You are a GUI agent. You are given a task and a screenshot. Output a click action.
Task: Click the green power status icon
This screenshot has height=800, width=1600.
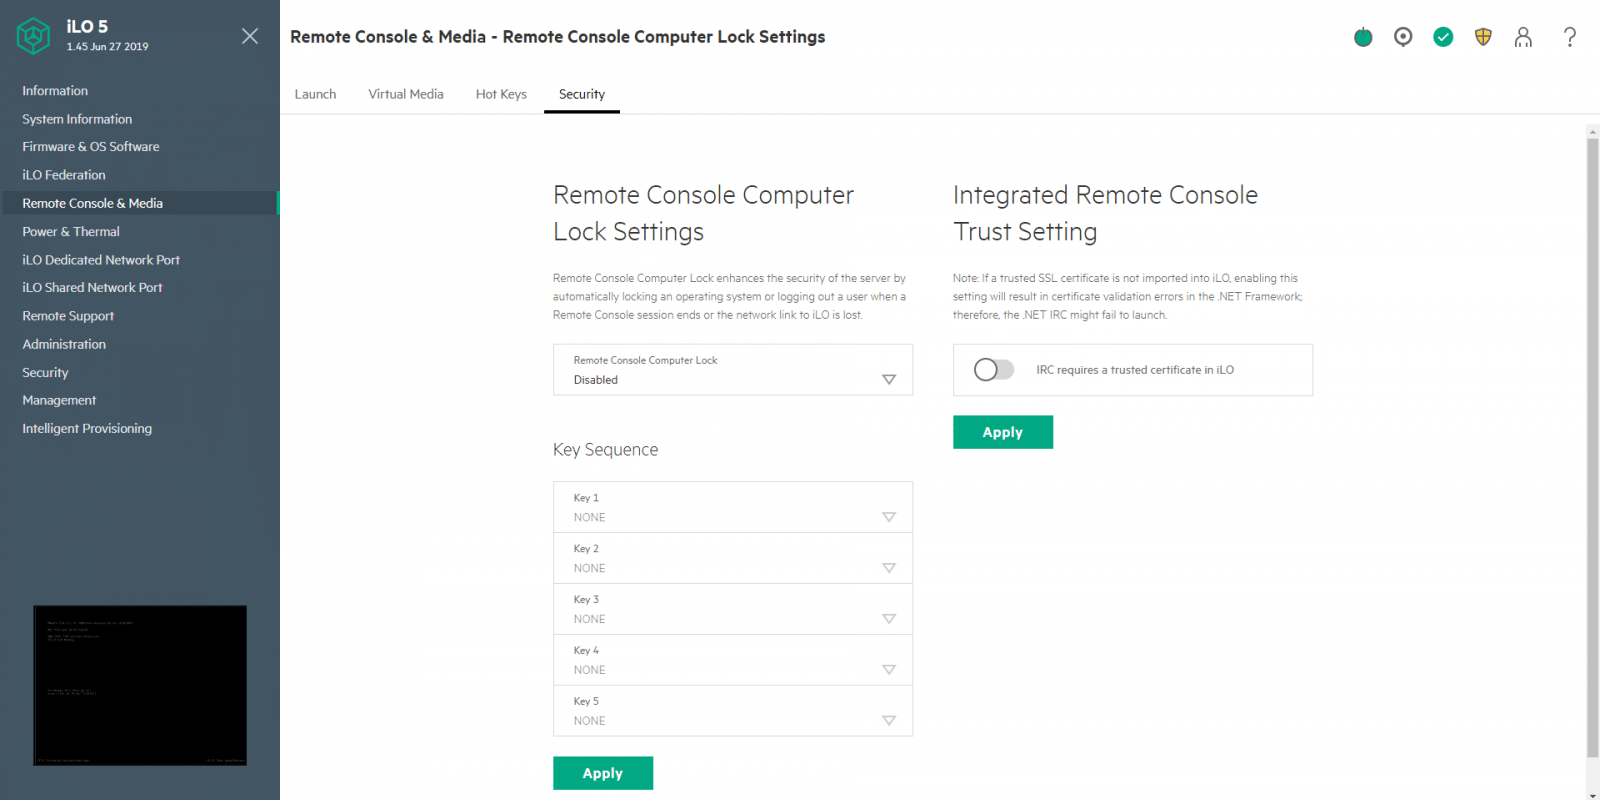(1363, 37)
